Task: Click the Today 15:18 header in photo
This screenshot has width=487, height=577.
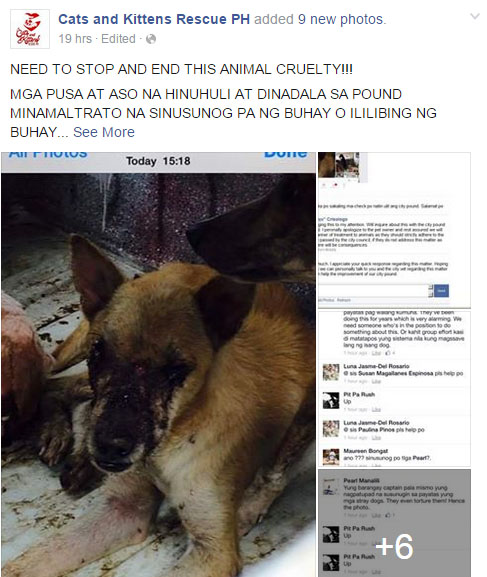Action: click(x=158, y=161)
